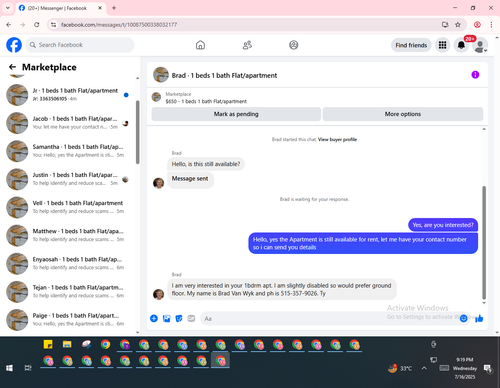Click the $650 listing thumbnail
Image resolution: width=500 pixels, height=388 pixels.
pos(156,97)
